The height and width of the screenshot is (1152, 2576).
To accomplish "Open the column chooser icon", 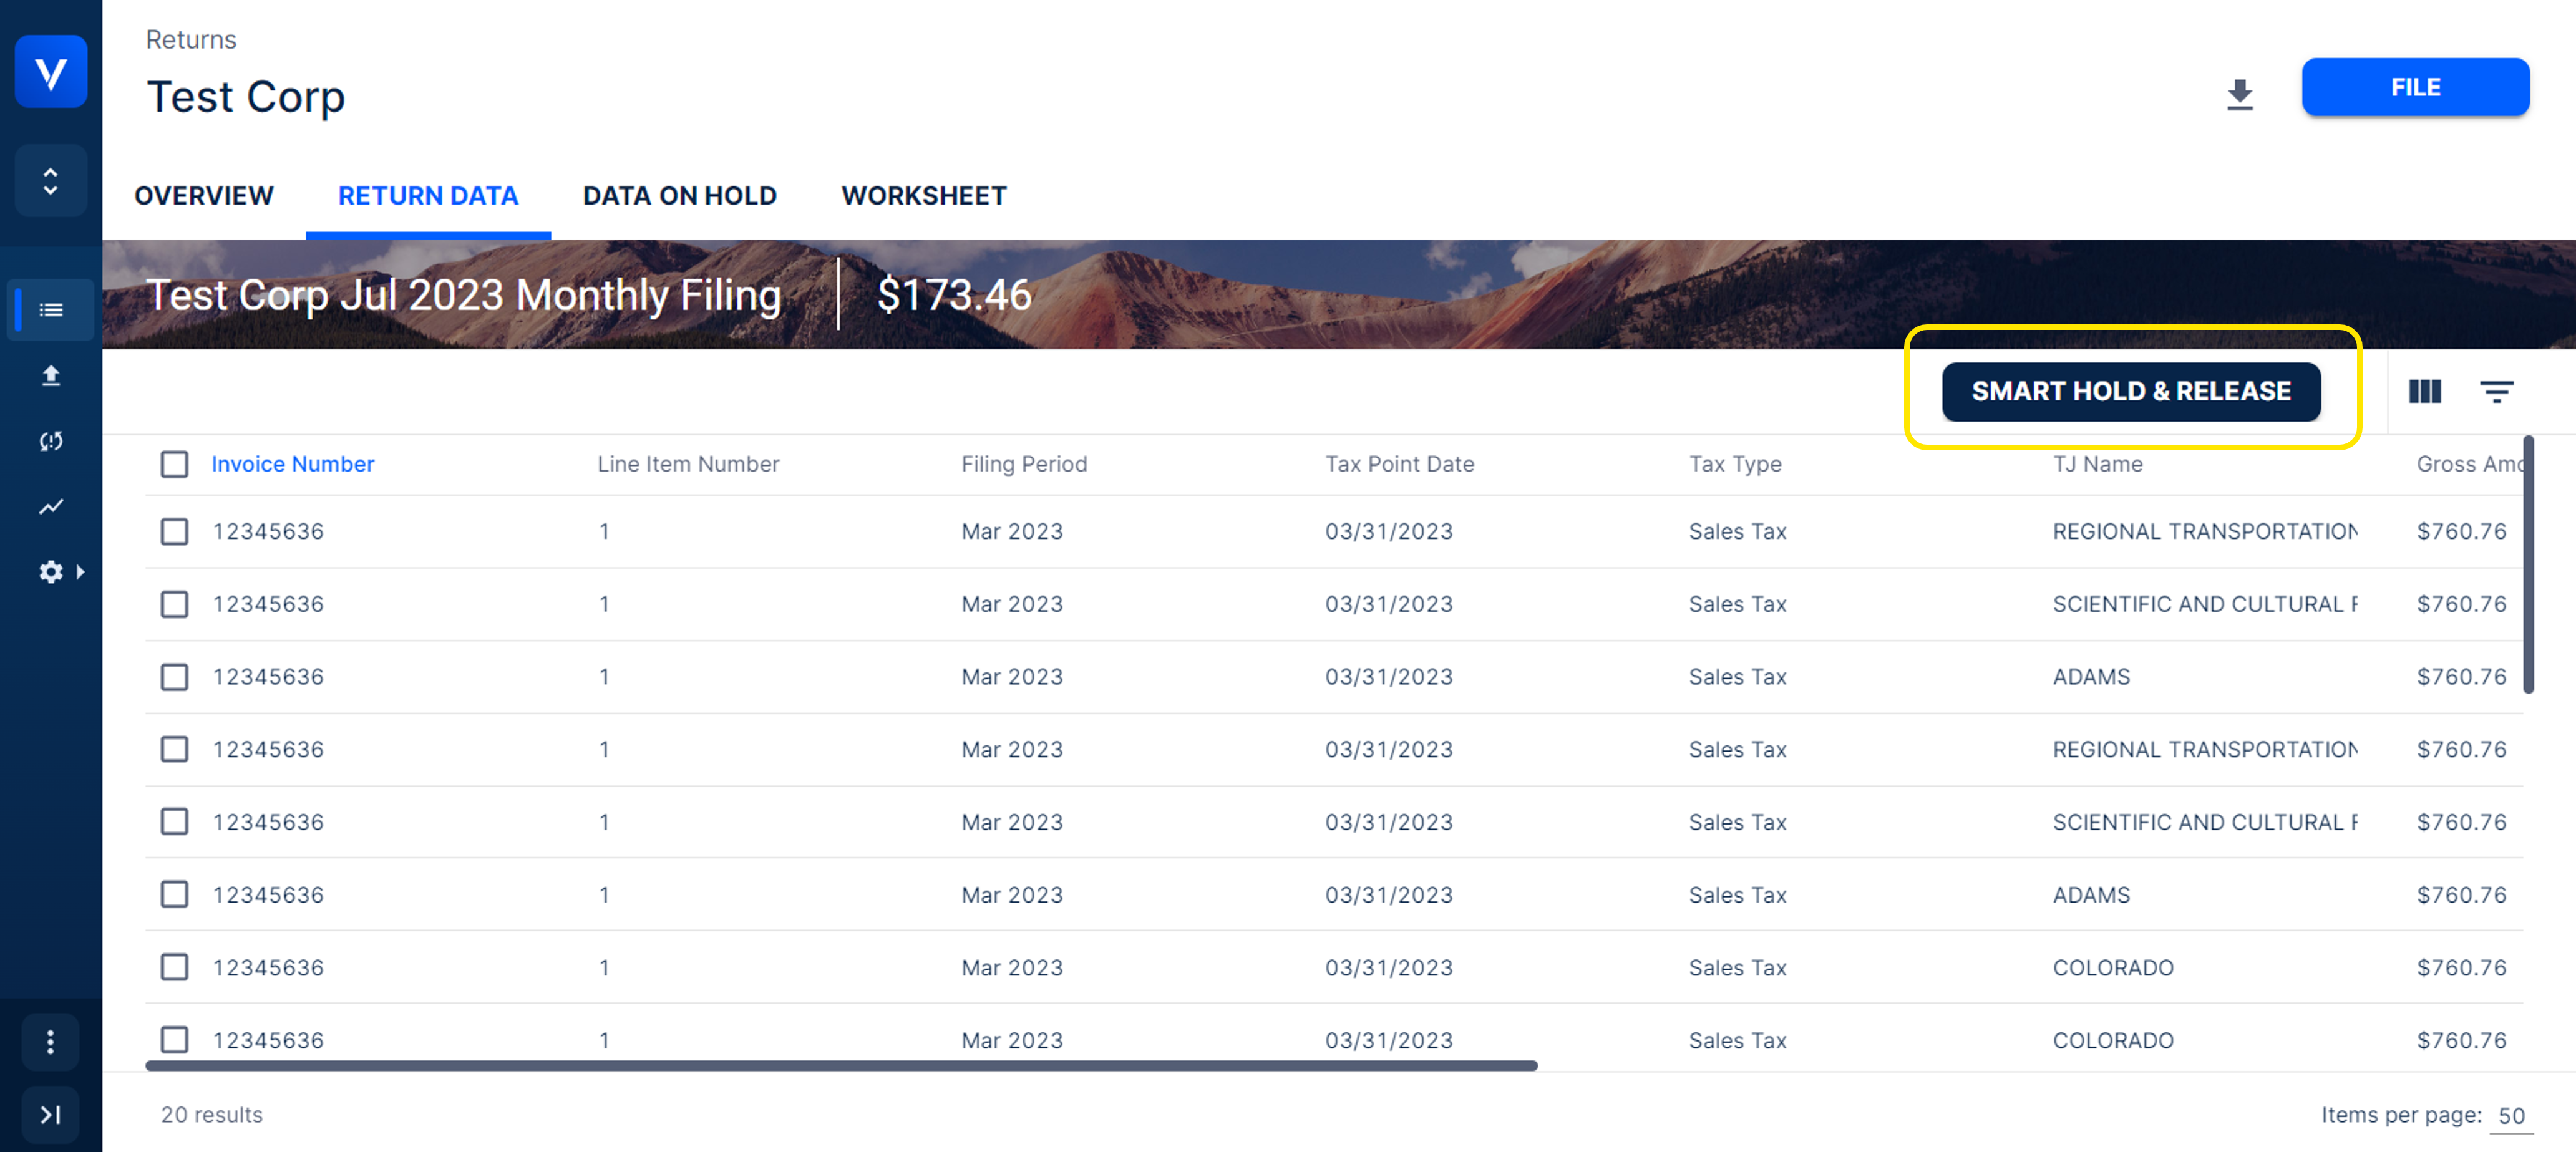I will click(2424, 391).
